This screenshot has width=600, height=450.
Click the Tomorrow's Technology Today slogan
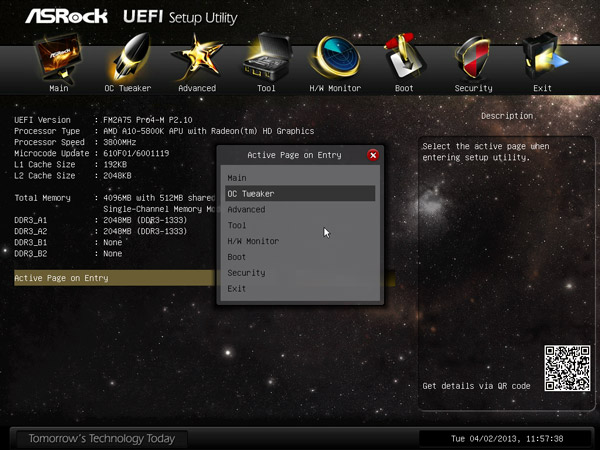(x=102, y=439)
